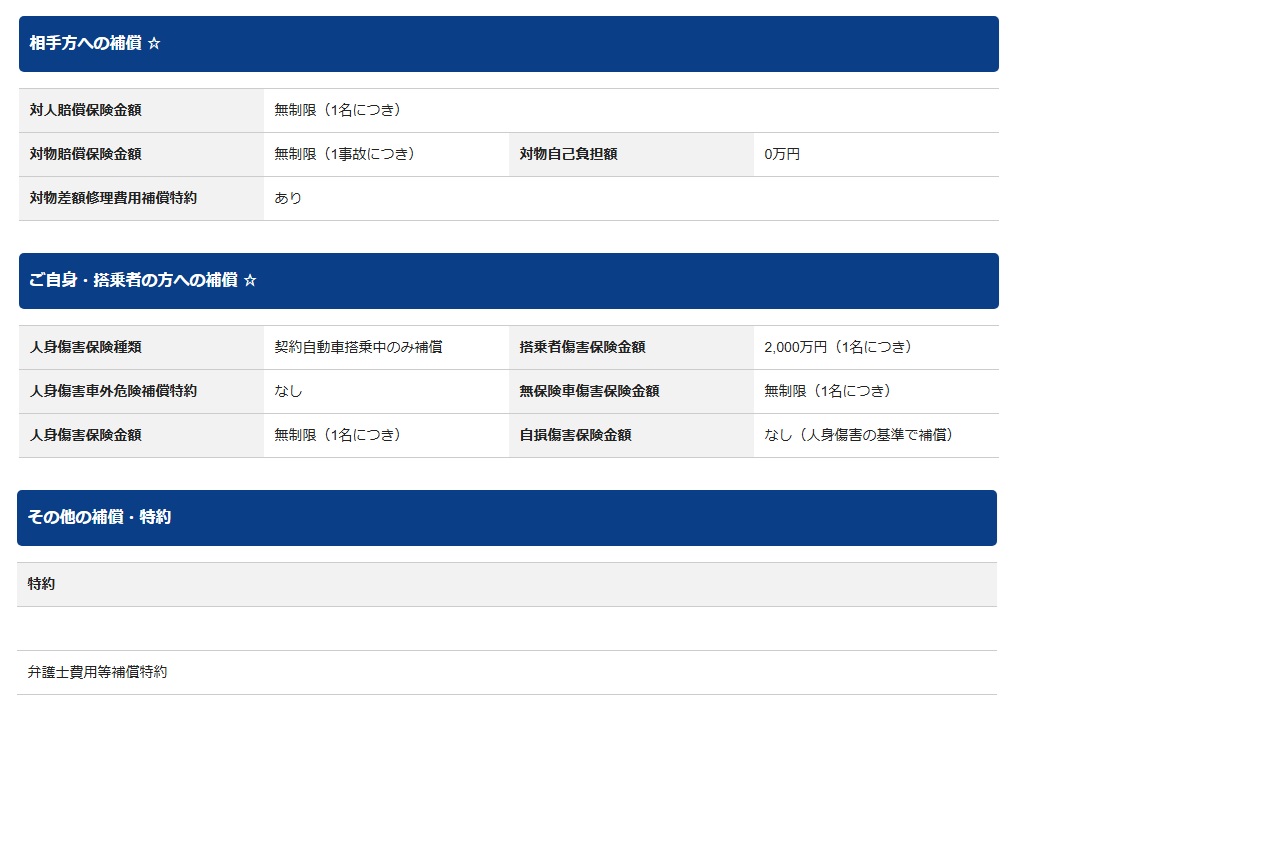Click the 特約 table column header

507,584
